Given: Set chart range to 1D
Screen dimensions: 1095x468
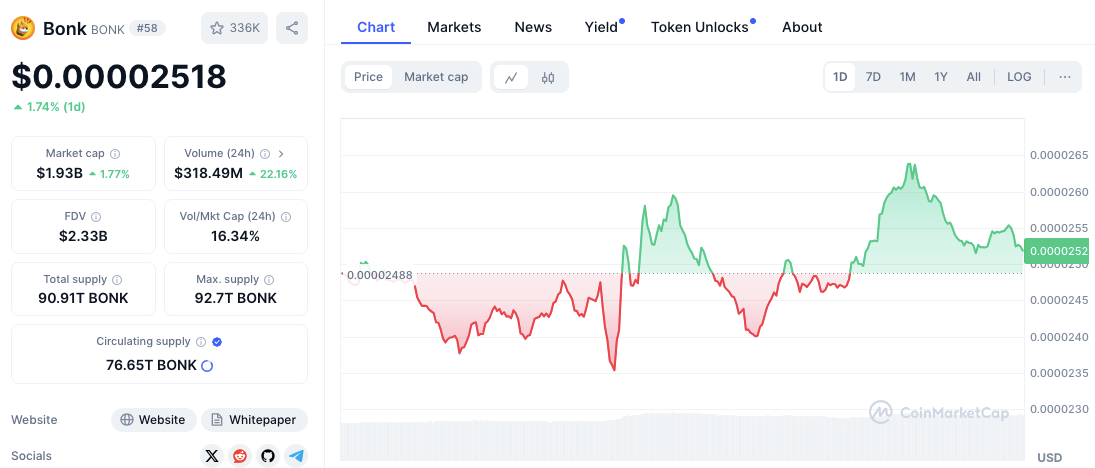Looking at the screenshot, I should 840,77.
